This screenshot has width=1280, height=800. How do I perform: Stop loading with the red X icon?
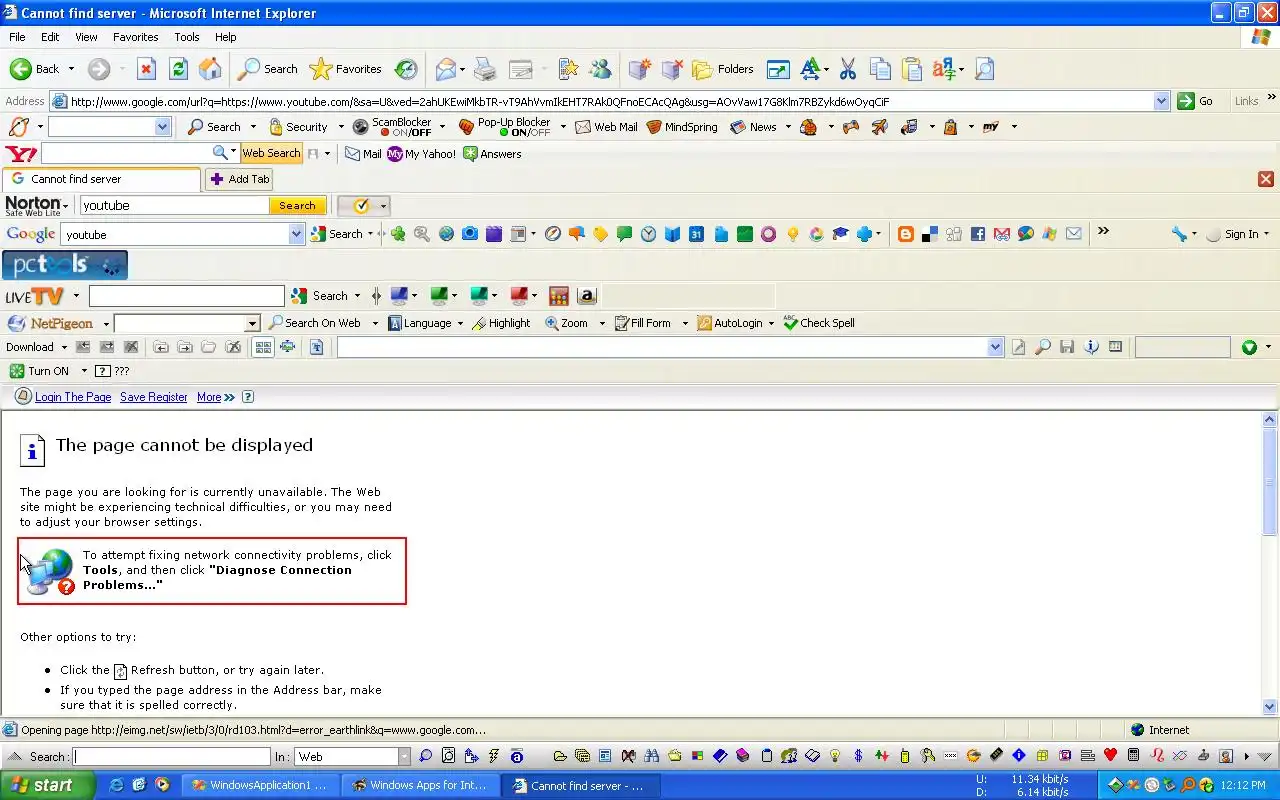pos(146,69)
